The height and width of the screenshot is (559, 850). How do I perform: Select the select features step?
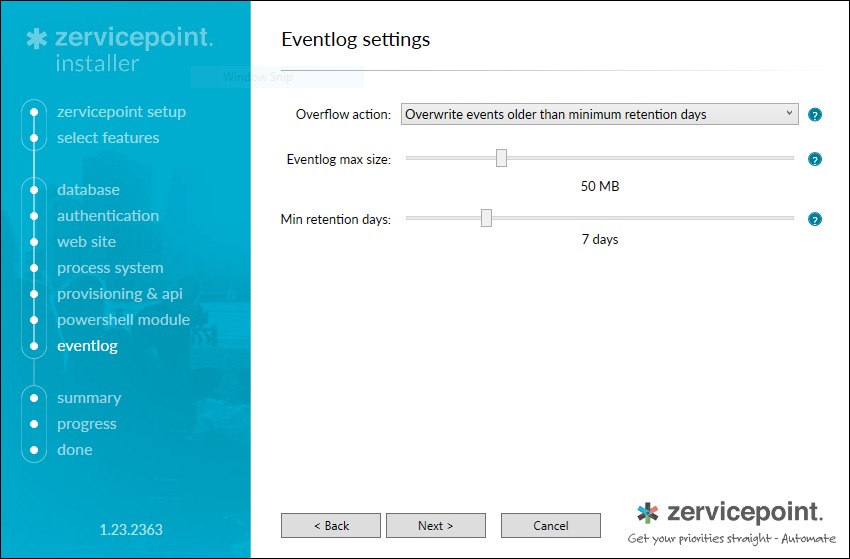[108, 138]
